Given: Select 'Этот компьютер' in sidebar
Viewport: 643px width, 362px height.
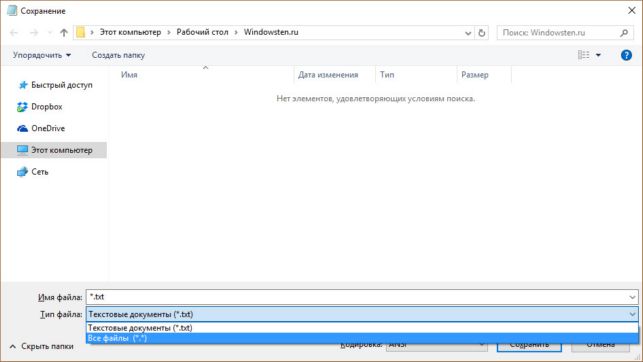Looking at the screenshot, I should tap(55, 150).
